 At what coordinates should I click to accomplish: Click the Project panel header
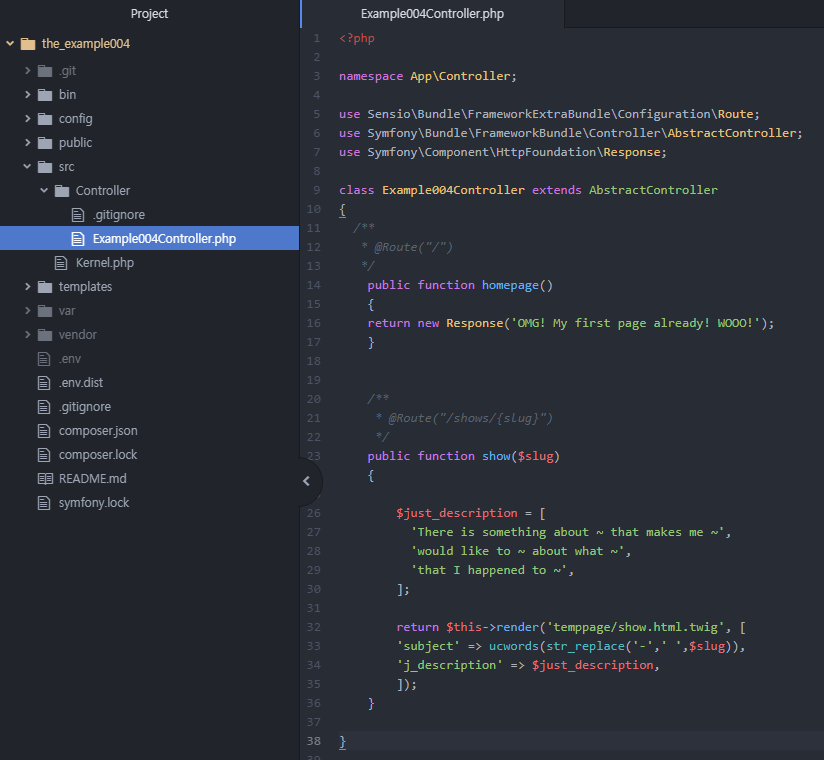(x=149, y=14)
